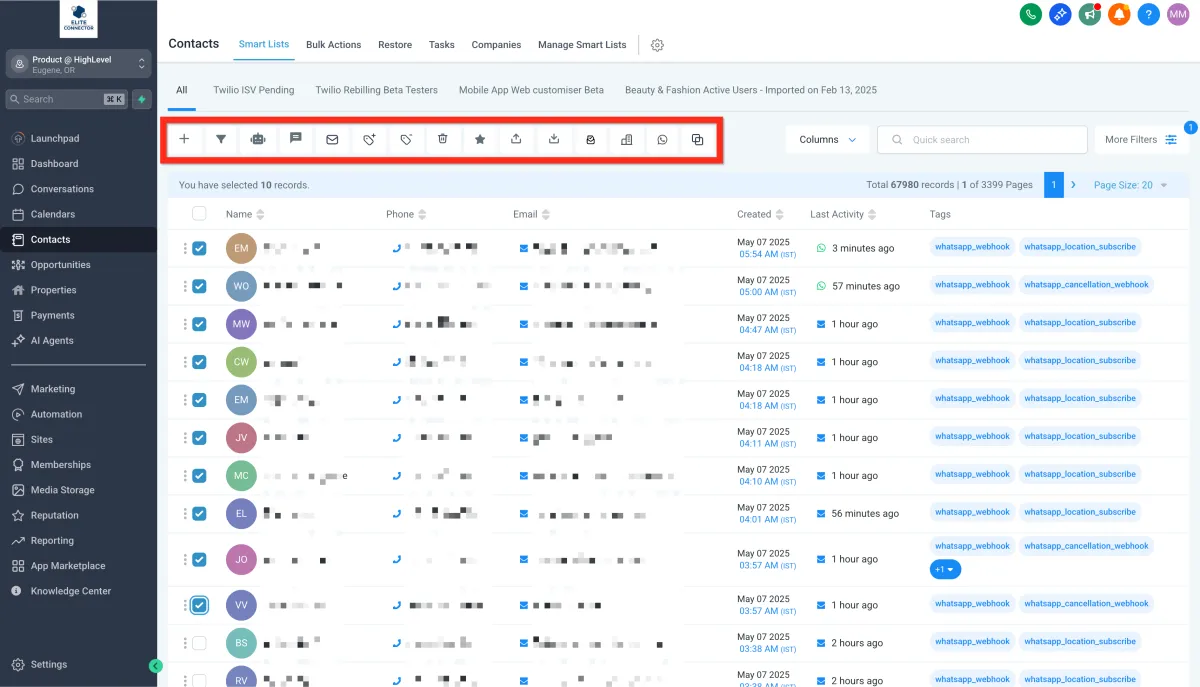Open the Manage Smart Lists tab
This screenshot has width=1200, height=687.
[582, 45]
